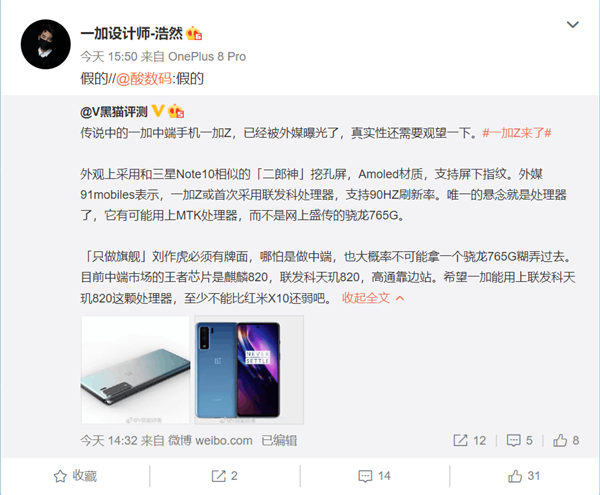Image resolution: width=600 pixels, height=495 pixels.
Task: Add to favorites with the 收藏 star
Action: [x=75, y=476]
